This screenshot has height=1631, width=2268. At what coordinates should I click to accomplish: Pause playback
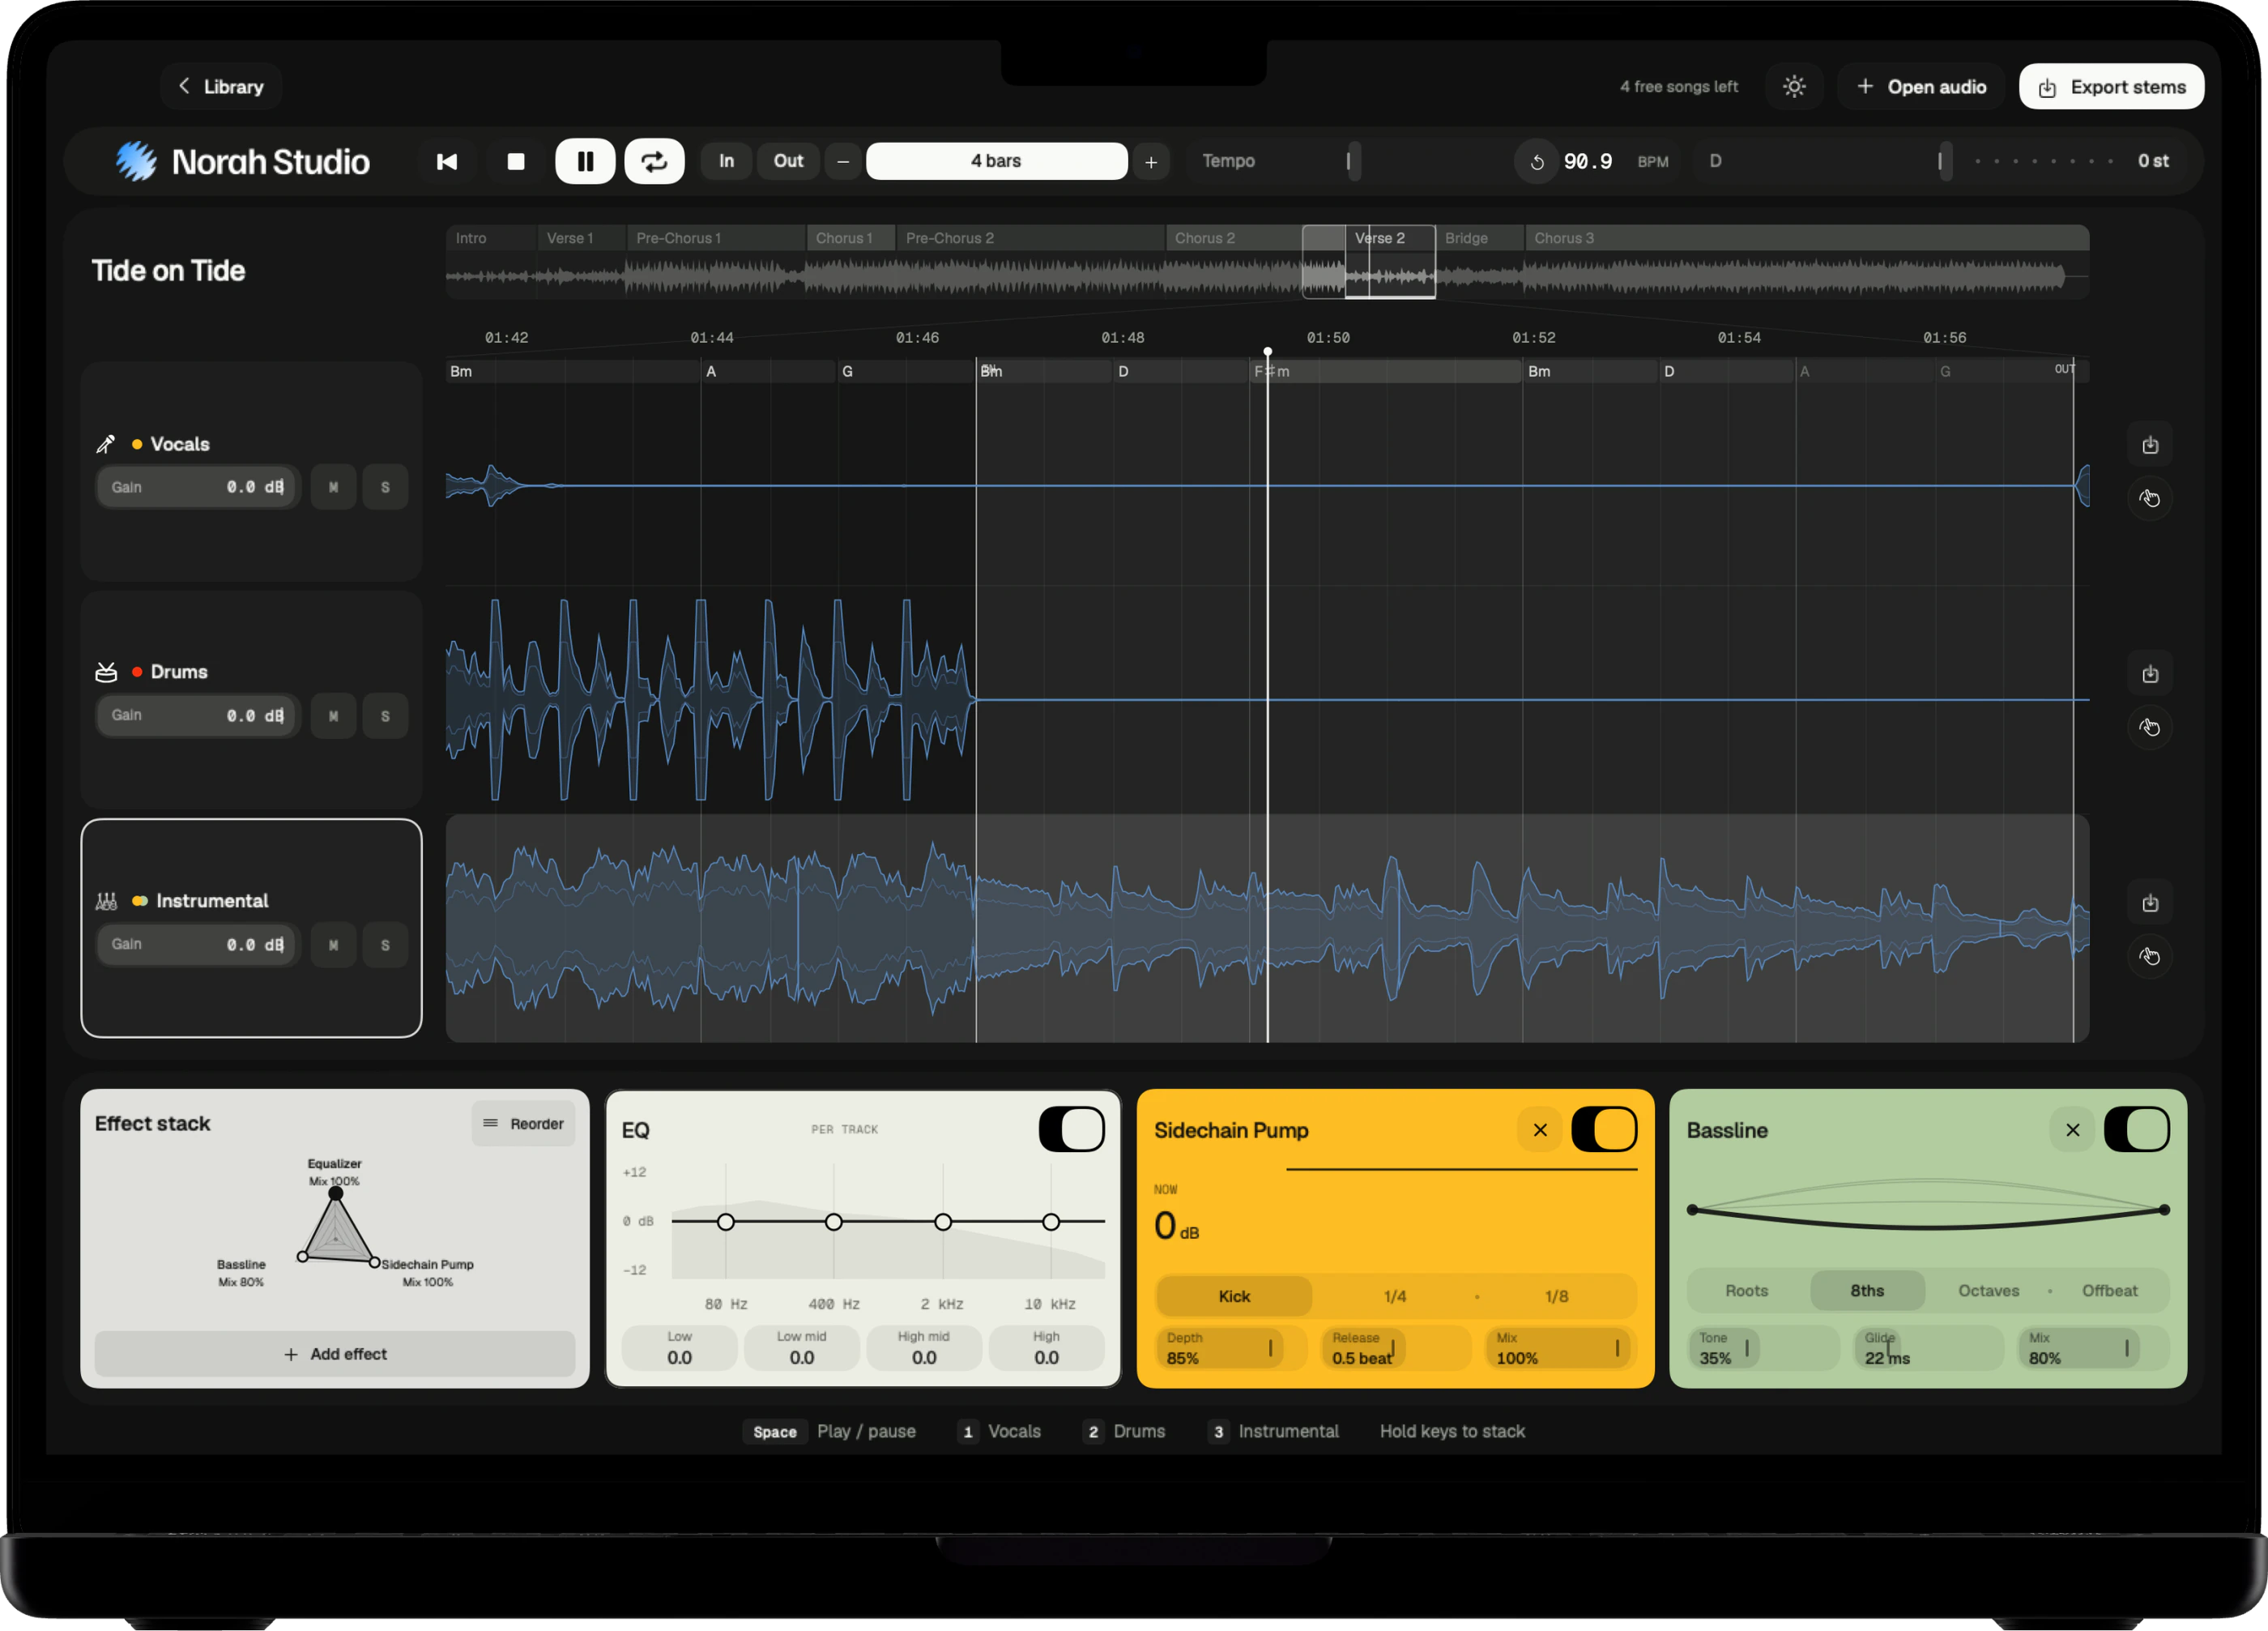585,161
